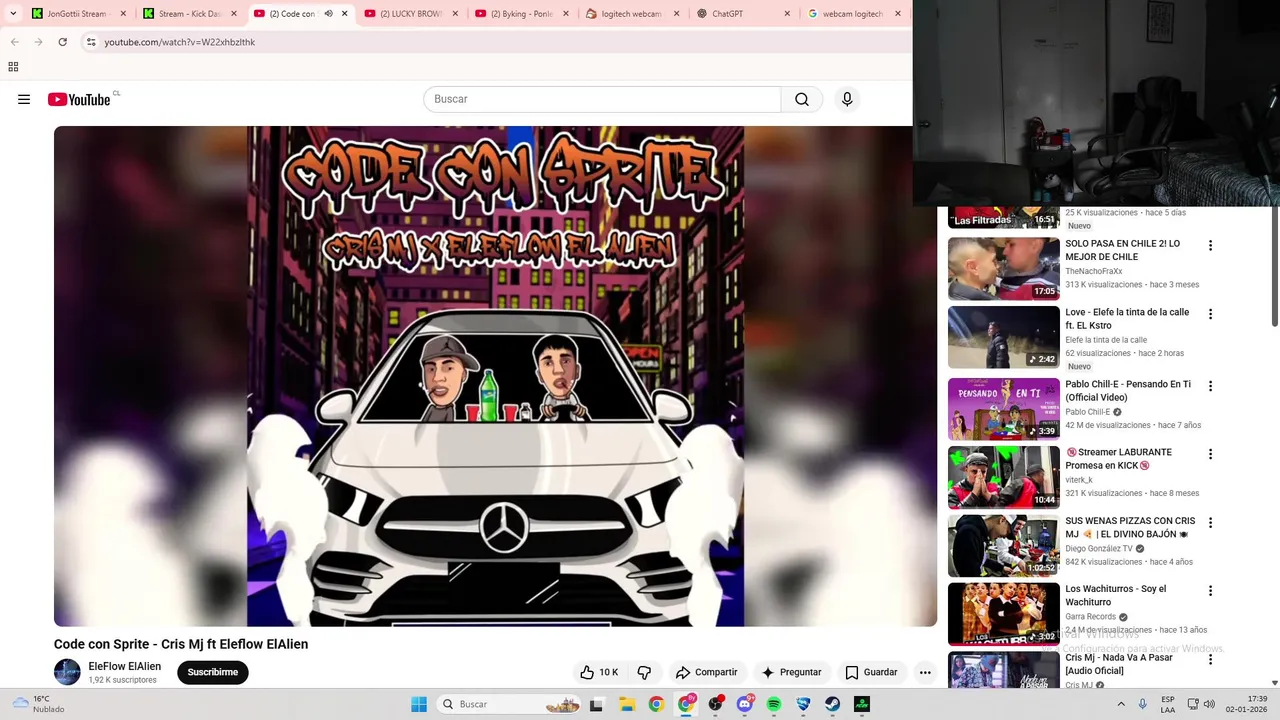
Task: Open Pablo Chill-E Pensando En Ti title
Action: pyautogui.click(x=1128, y=390)
